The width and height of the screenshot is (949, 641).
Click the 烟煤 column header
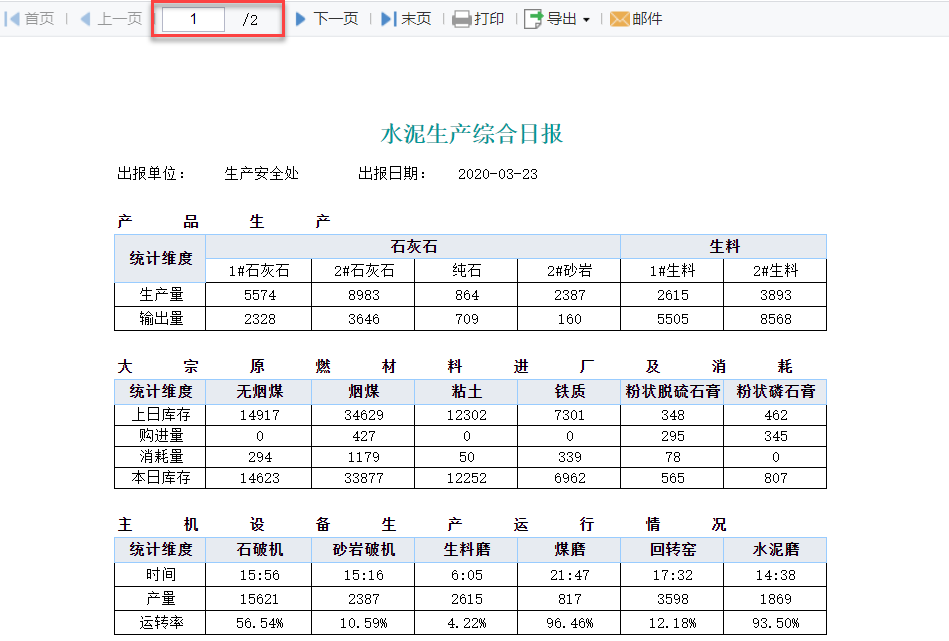coord(363,392)
